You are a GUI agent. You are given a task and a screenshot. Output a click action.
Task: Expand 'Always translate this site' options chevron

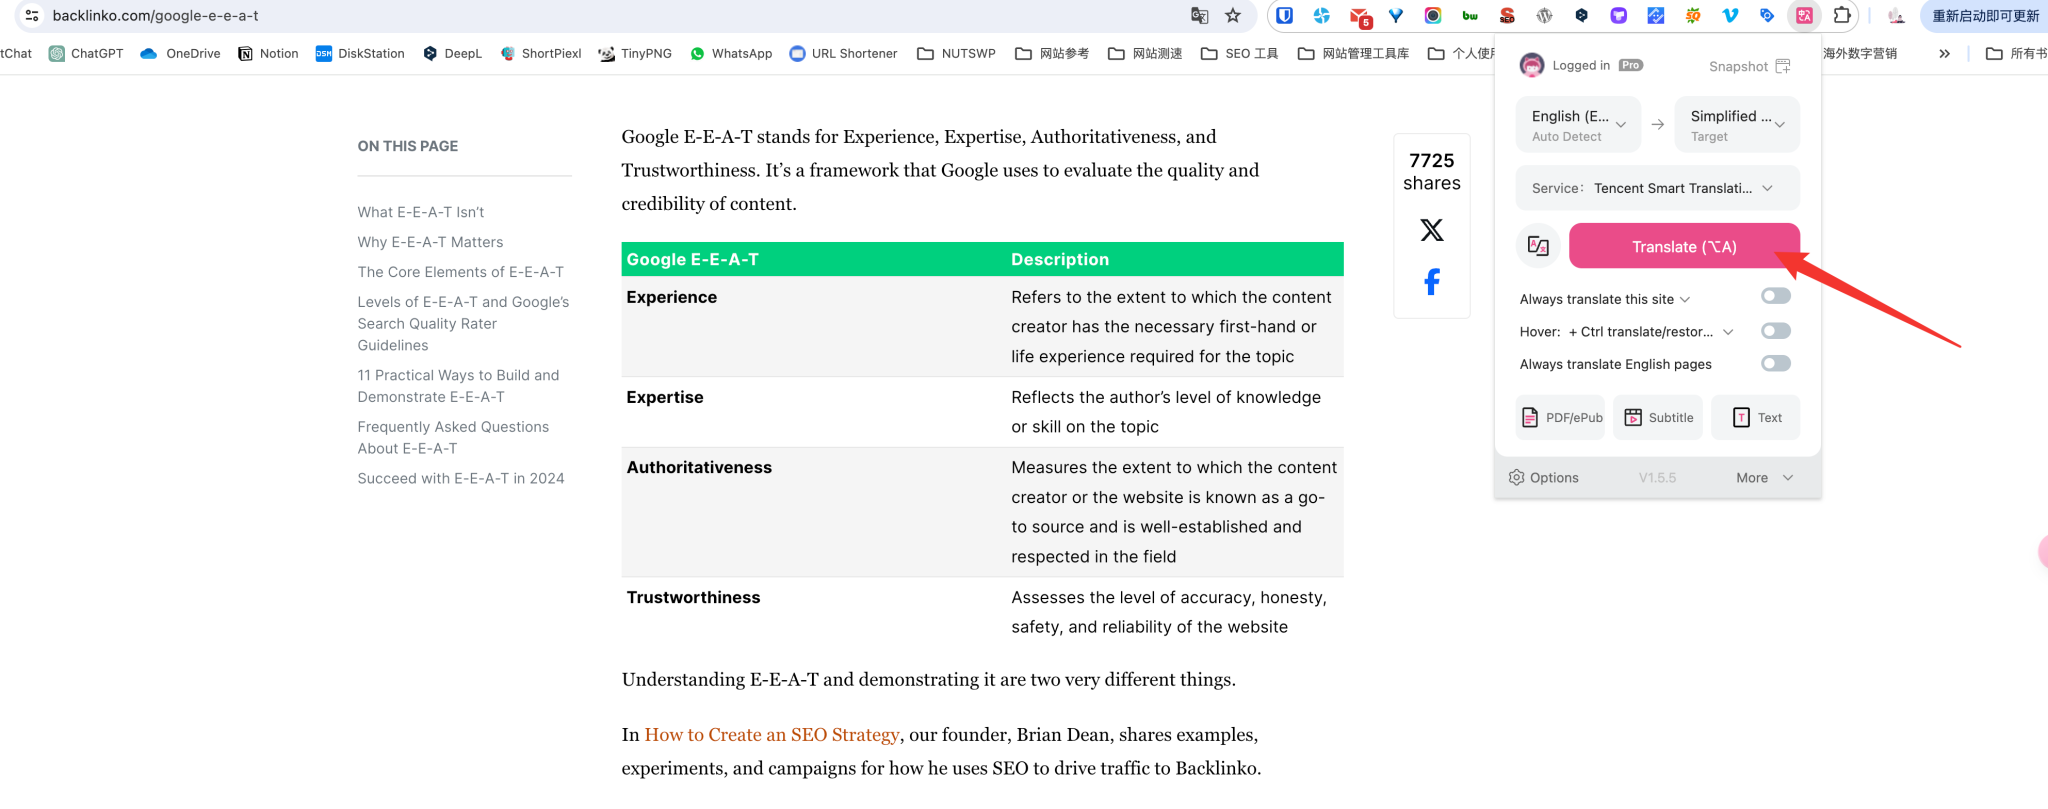click(x=1685, y=300)
